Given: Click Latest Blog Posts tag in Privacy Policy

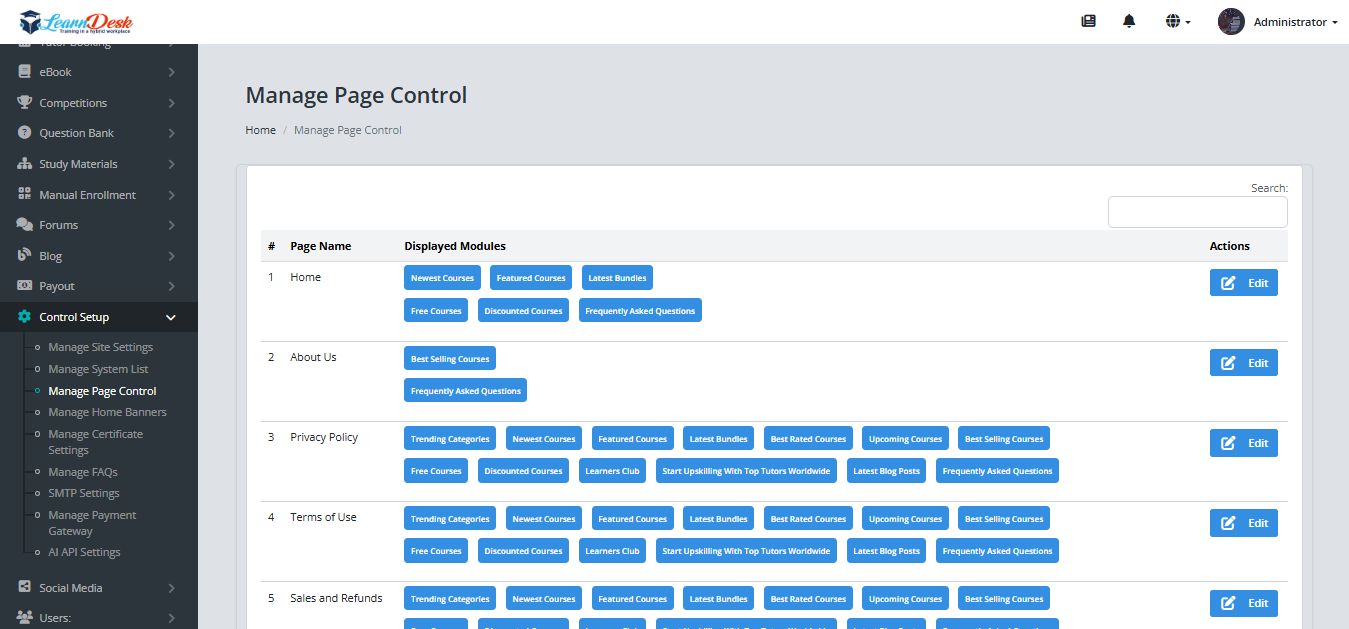Looking at the screenshot, I should click(x=886, y=471).
